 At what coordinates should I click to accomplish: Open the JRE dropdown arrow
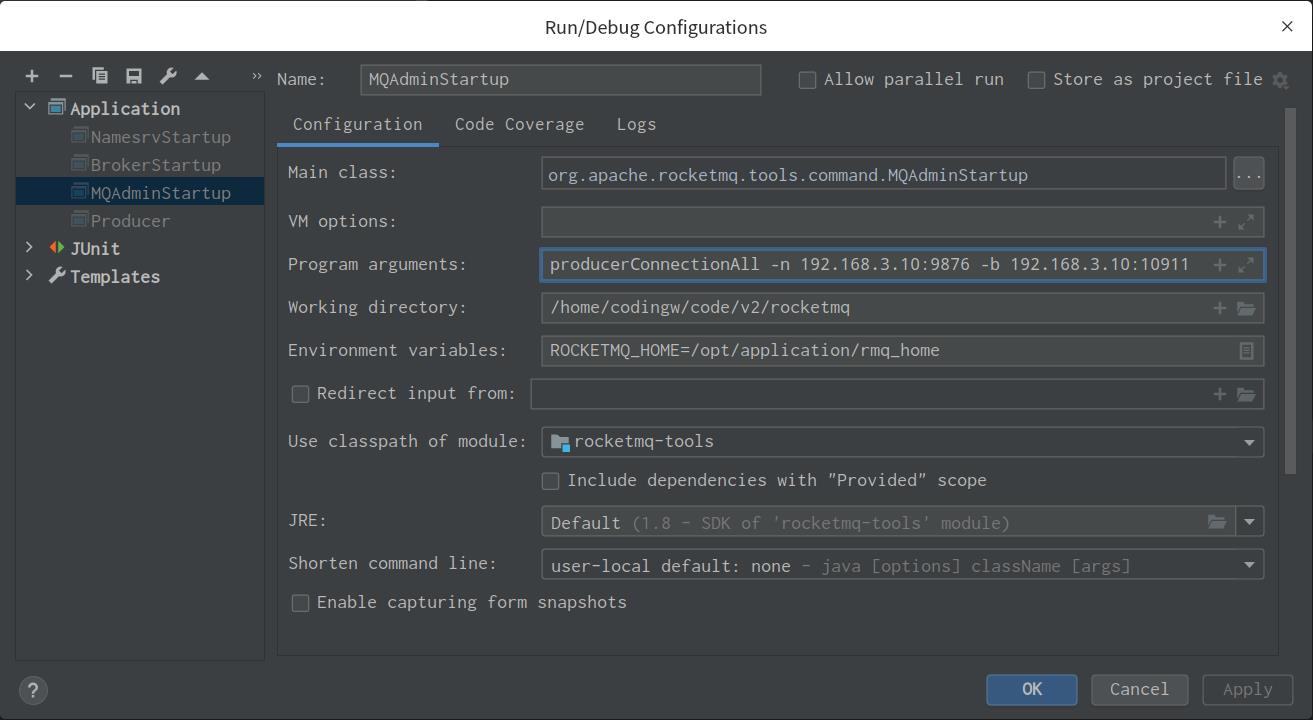click(1249, 522)
